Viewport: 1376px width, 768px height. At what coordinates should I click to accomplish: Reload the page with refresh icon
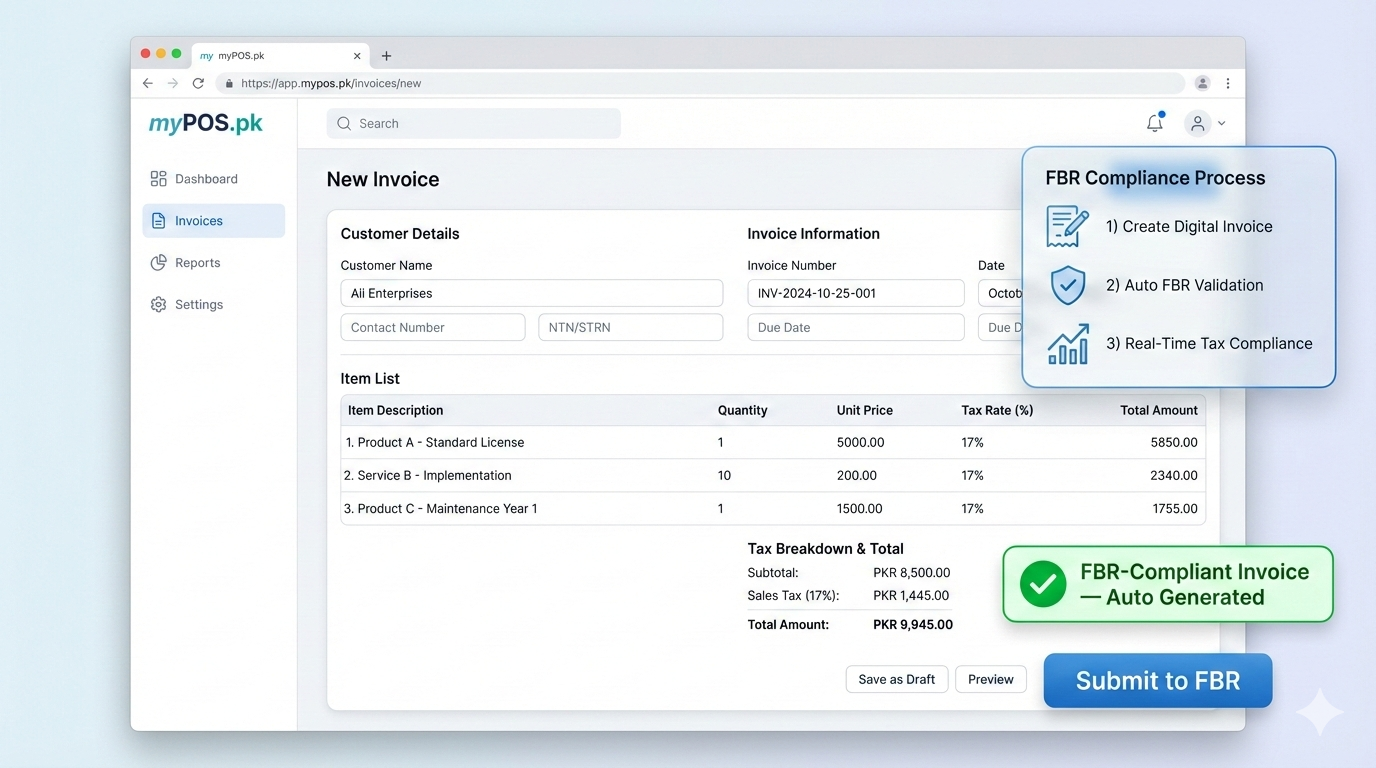tap(198, 84)
